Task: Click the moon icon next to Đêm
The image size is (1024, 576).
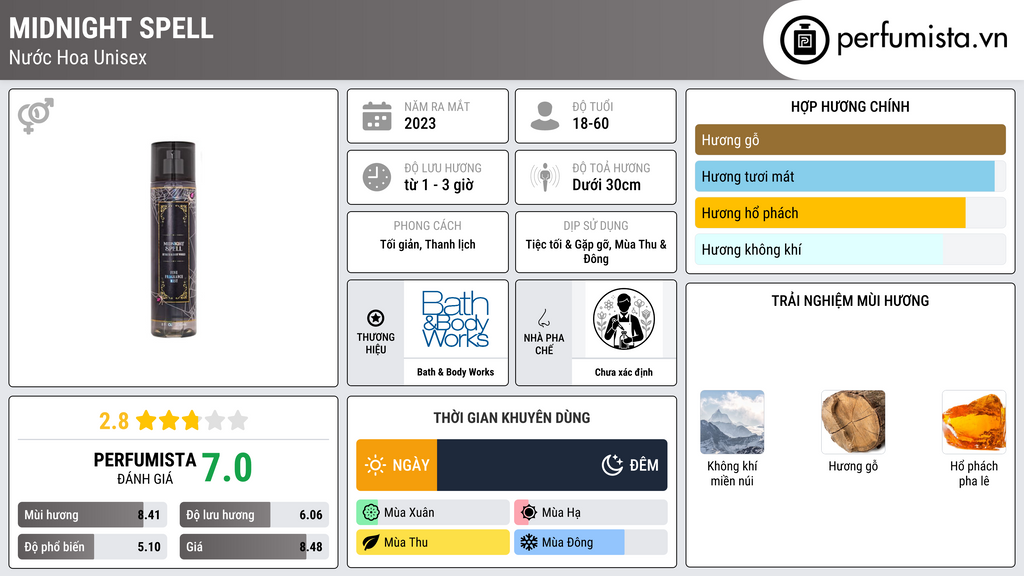Action: pyautogui.click(x=612, y=465)
